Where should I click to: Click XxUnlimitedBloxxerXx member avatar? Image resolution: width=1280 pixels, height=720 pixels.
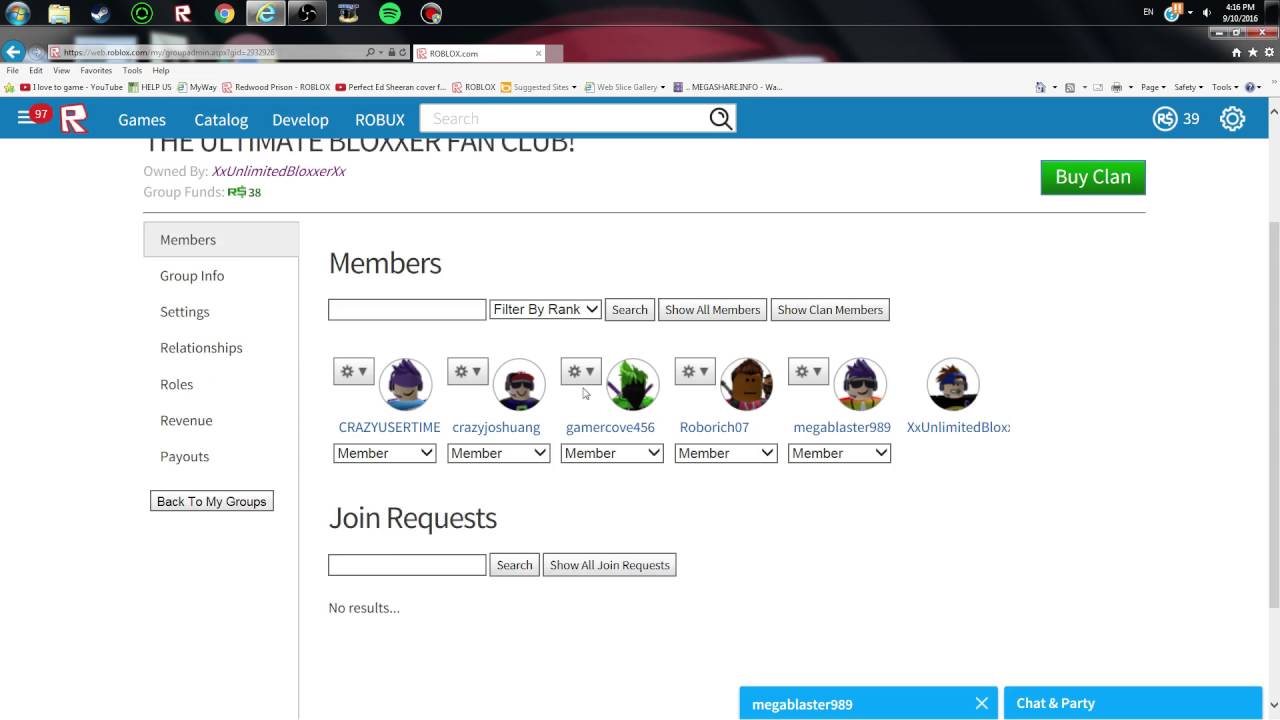tap(952, 384)
